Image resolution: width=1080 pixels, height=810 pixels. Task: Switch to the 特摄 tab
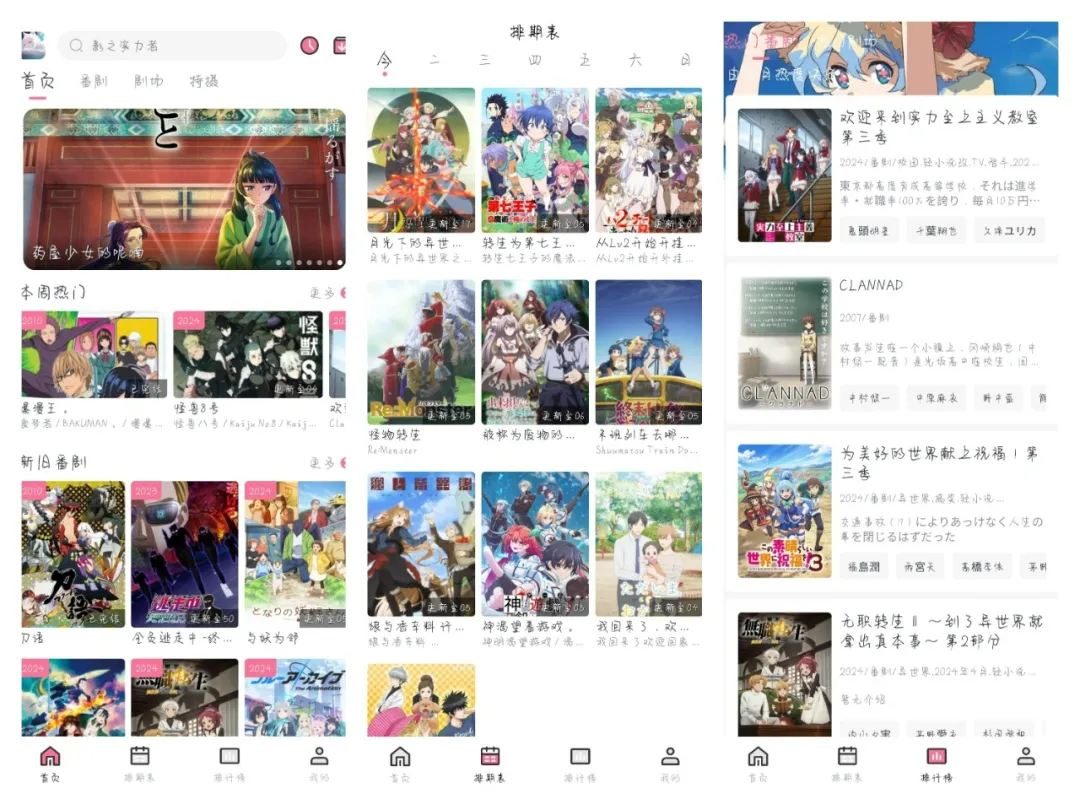[x=205, y=81]
